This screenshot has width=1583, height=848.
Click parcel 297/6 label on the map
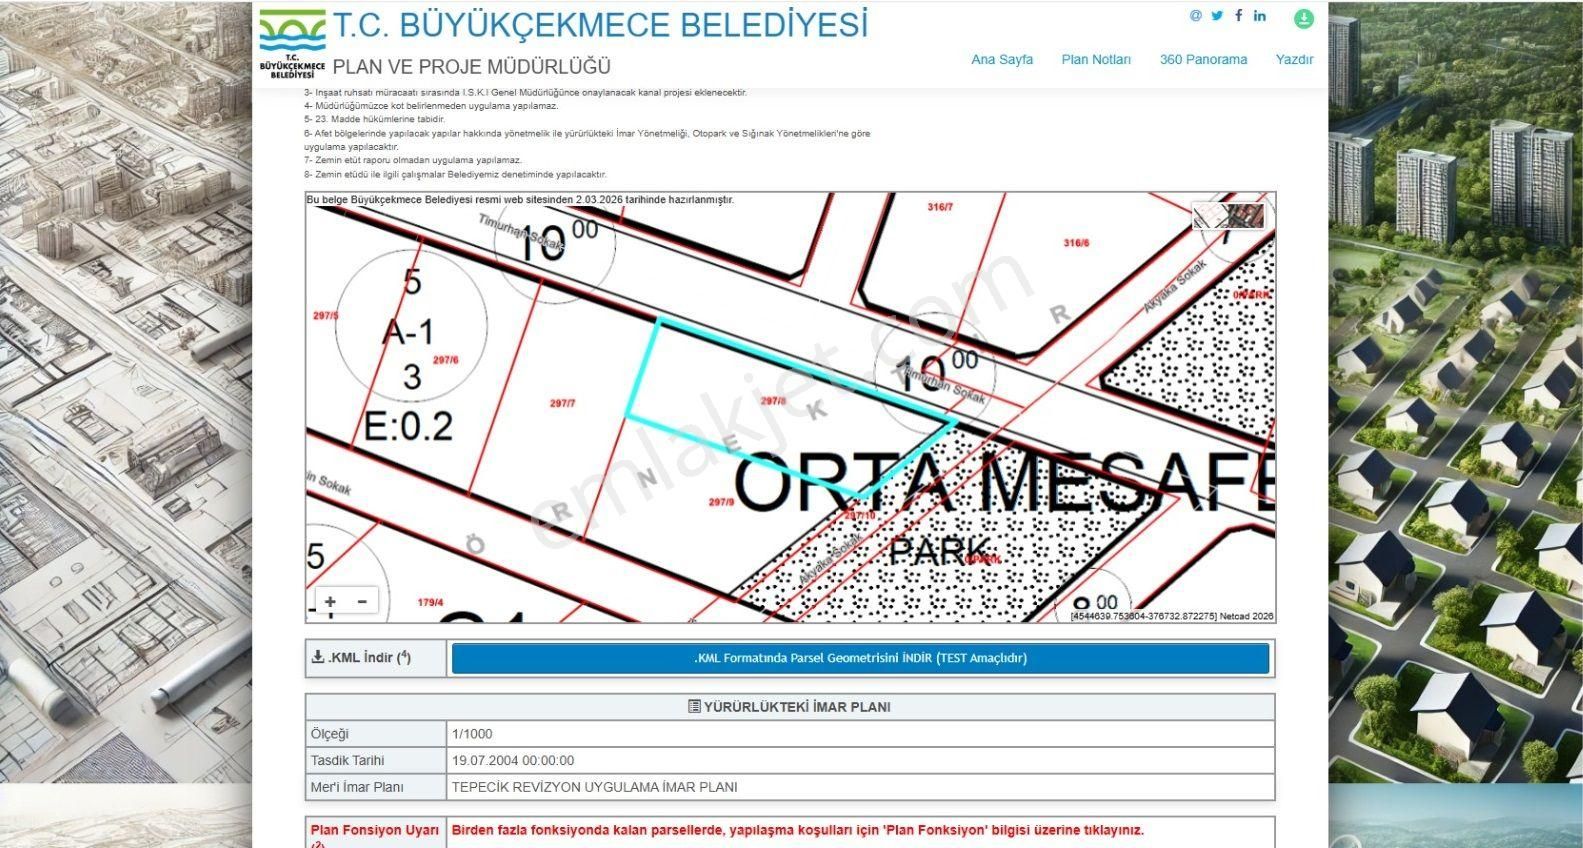click(445, 360)
